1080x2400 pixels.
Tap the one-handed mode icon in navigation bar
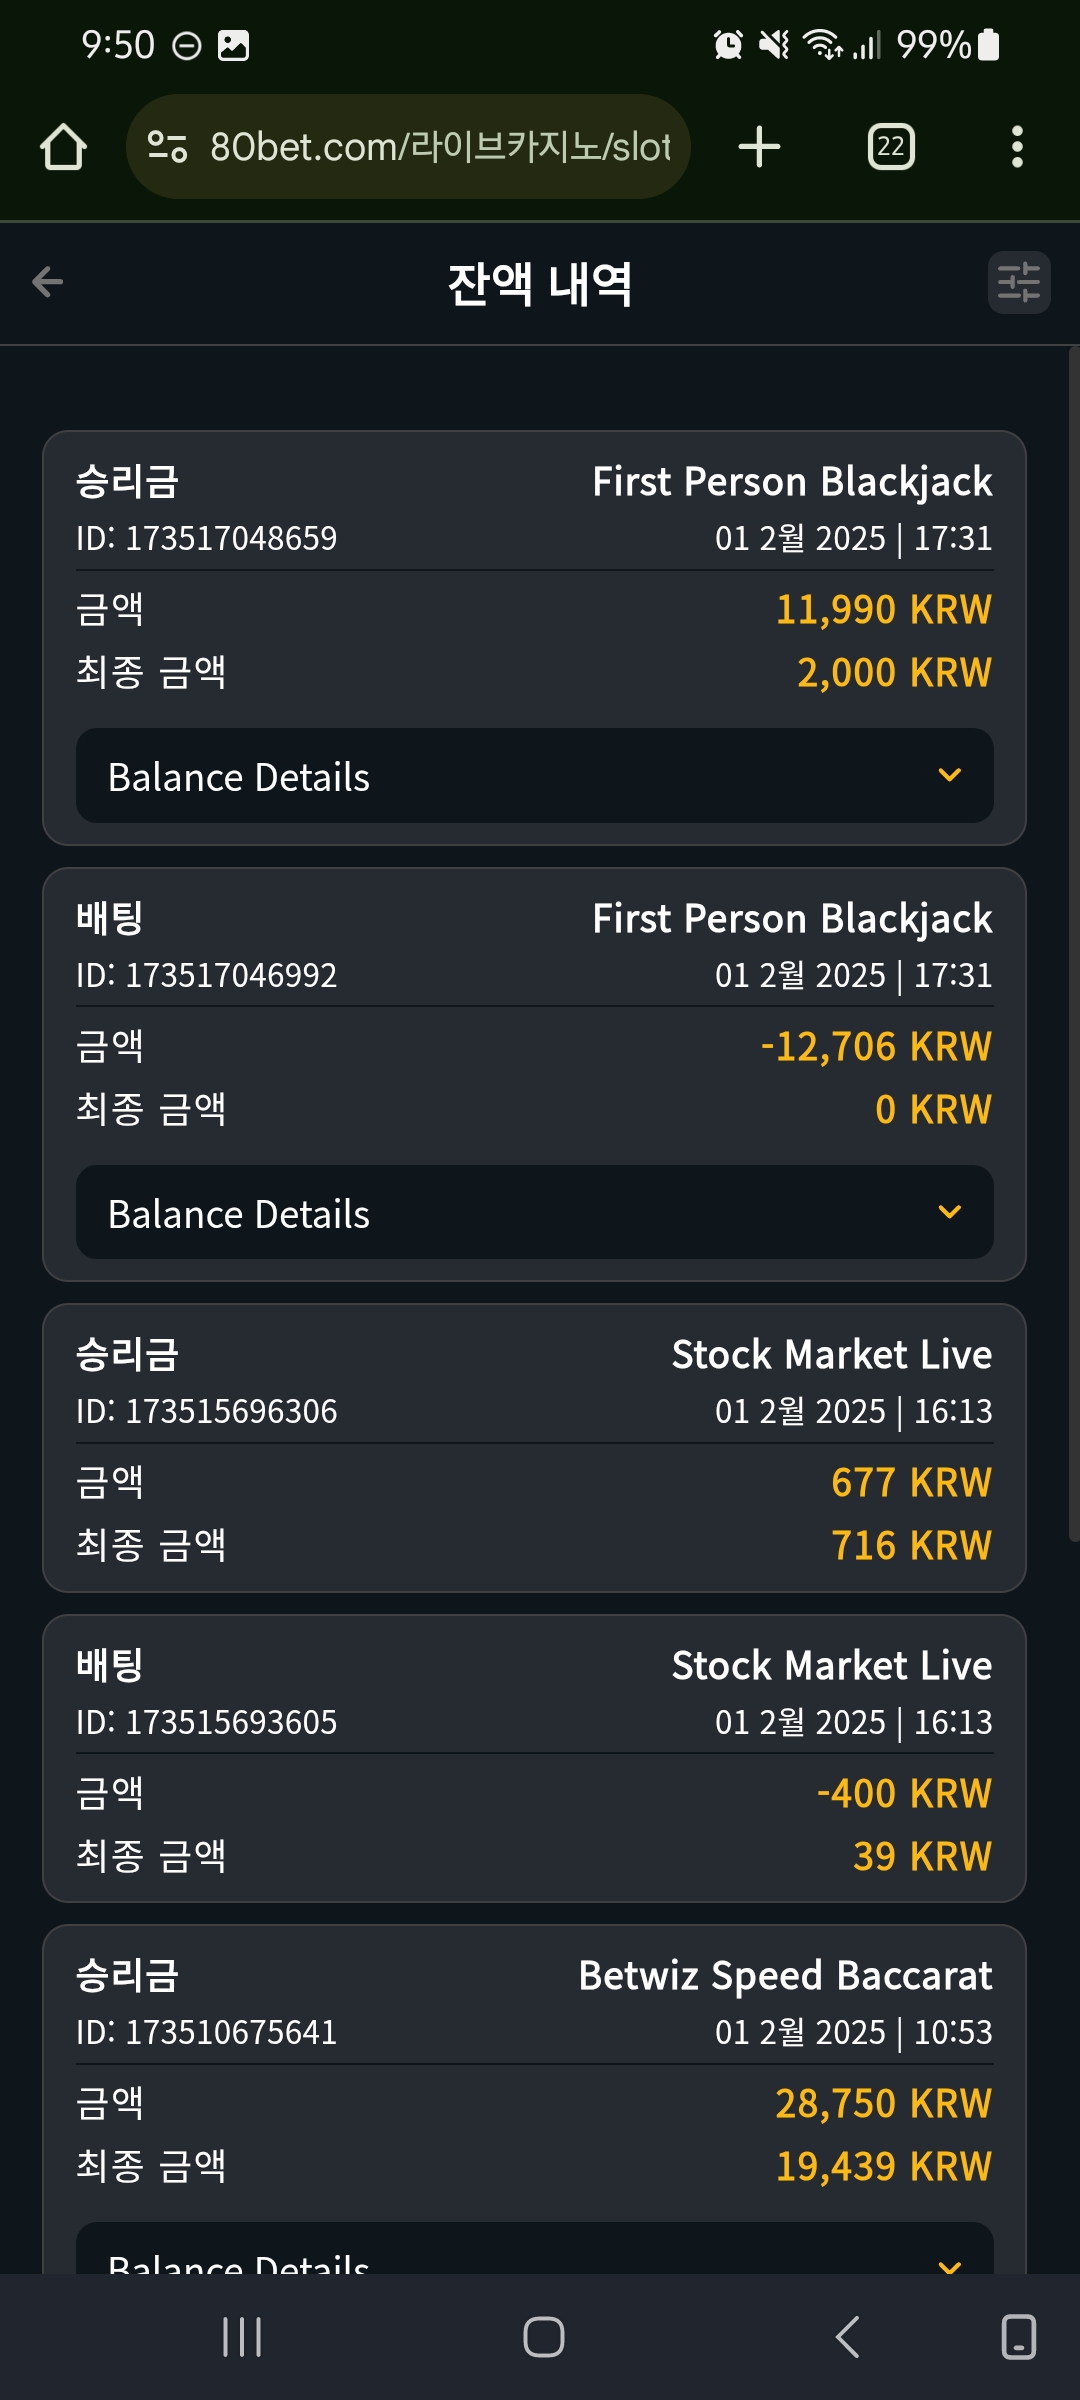(x=1018, y=2337)
